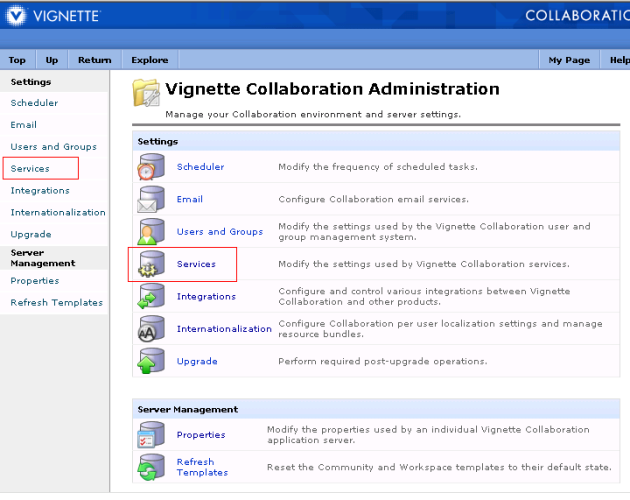Select Refresh Templates in left sidebar
Screen dimensions: 630x500
(x=57, y=302)
